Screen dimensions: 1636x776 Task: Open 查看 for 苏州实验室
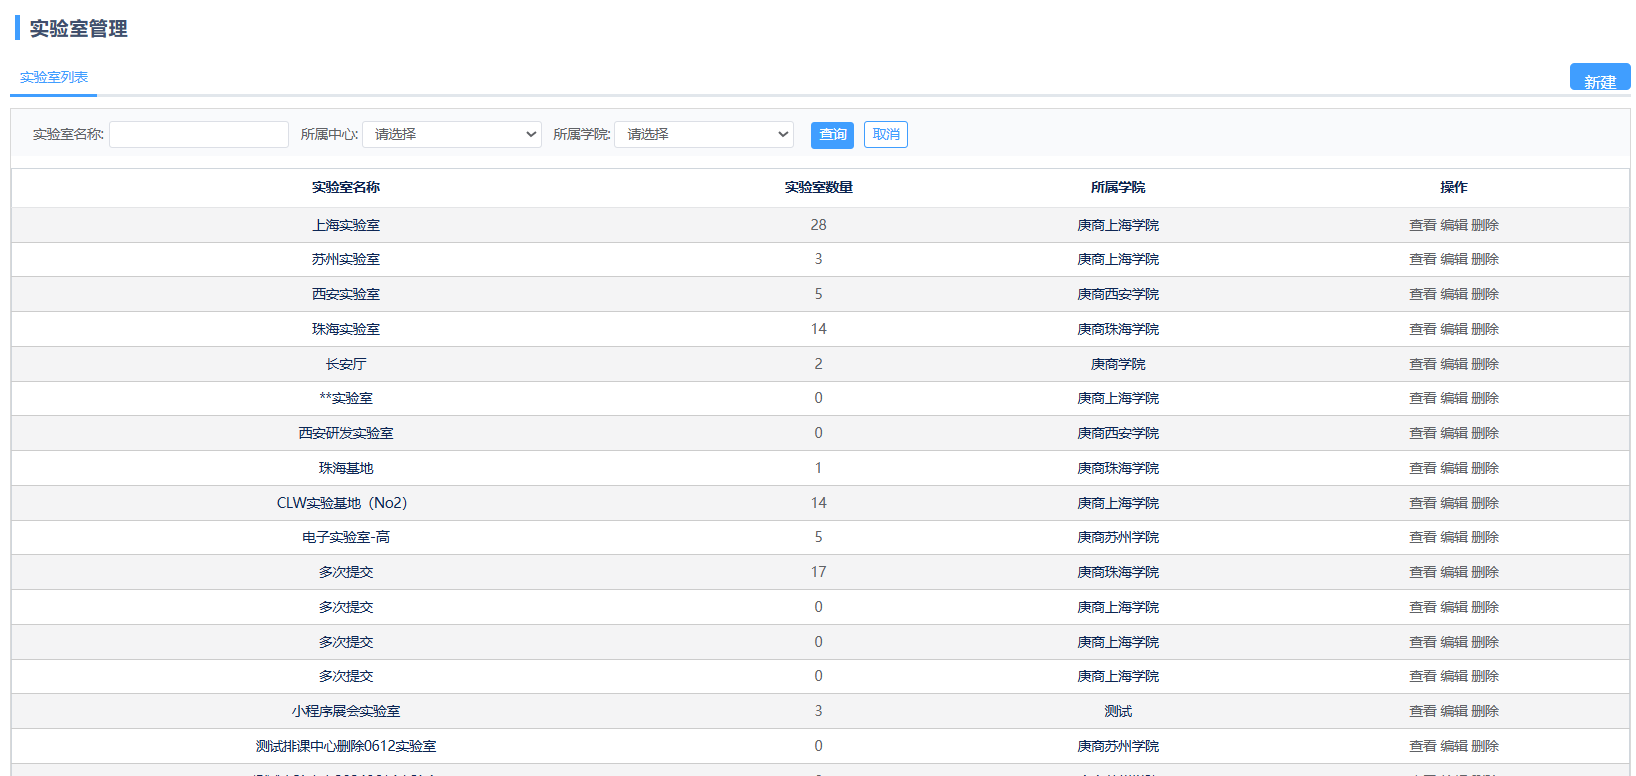[x=1422, y=259]
